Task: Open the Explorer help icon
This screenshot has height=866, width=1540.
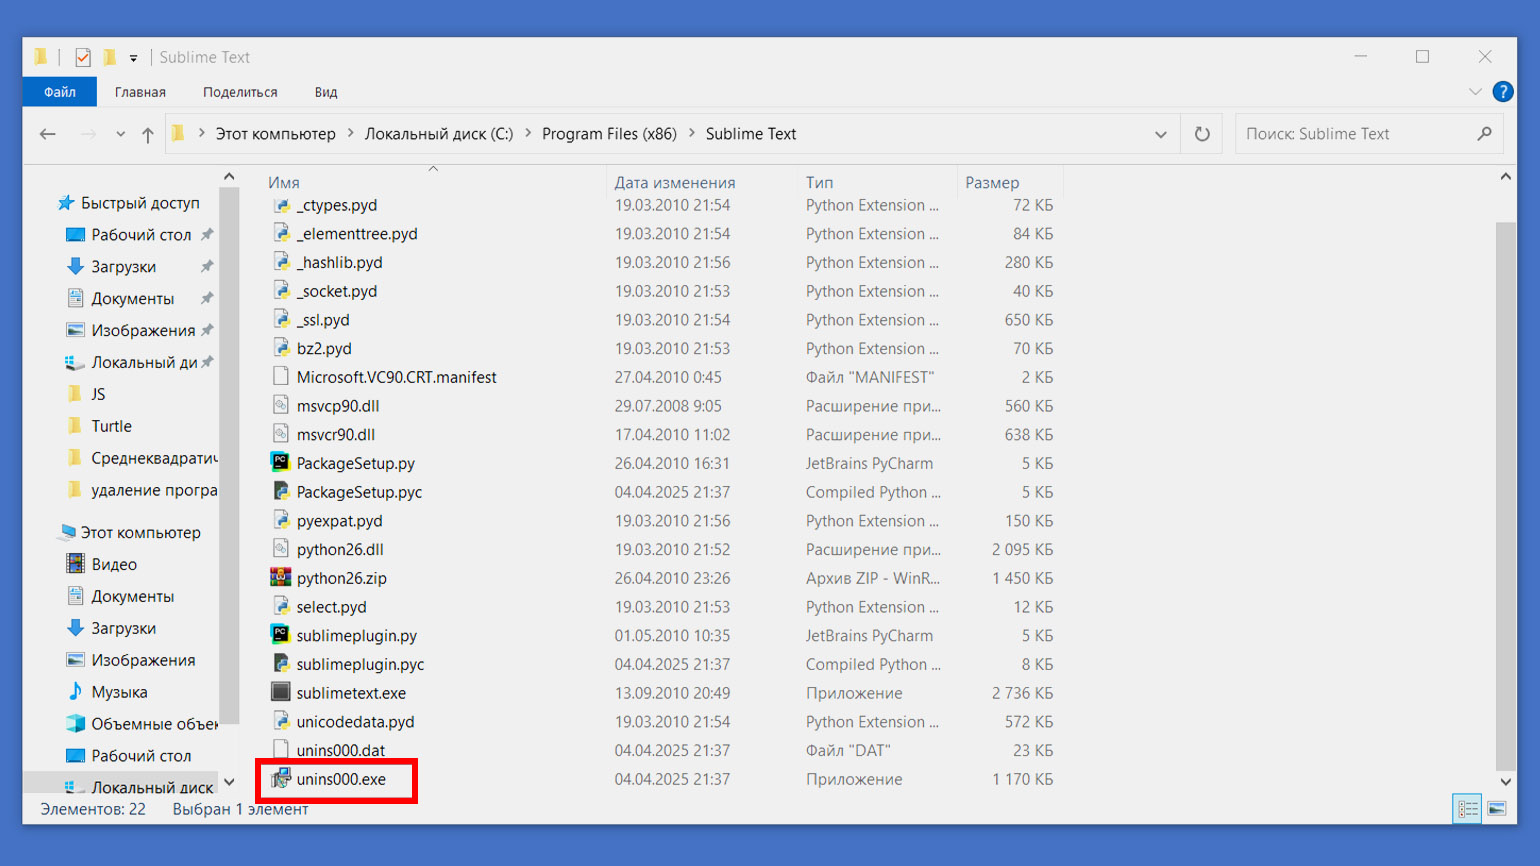Action: [x=1502, y=92]
